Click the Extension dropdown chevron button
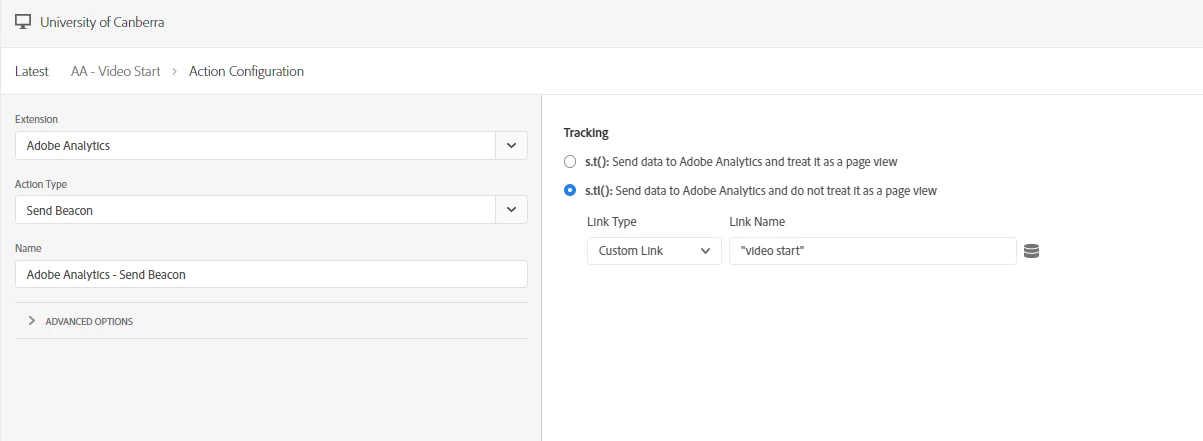1203x441 pixels. click(x=511, y=145)
